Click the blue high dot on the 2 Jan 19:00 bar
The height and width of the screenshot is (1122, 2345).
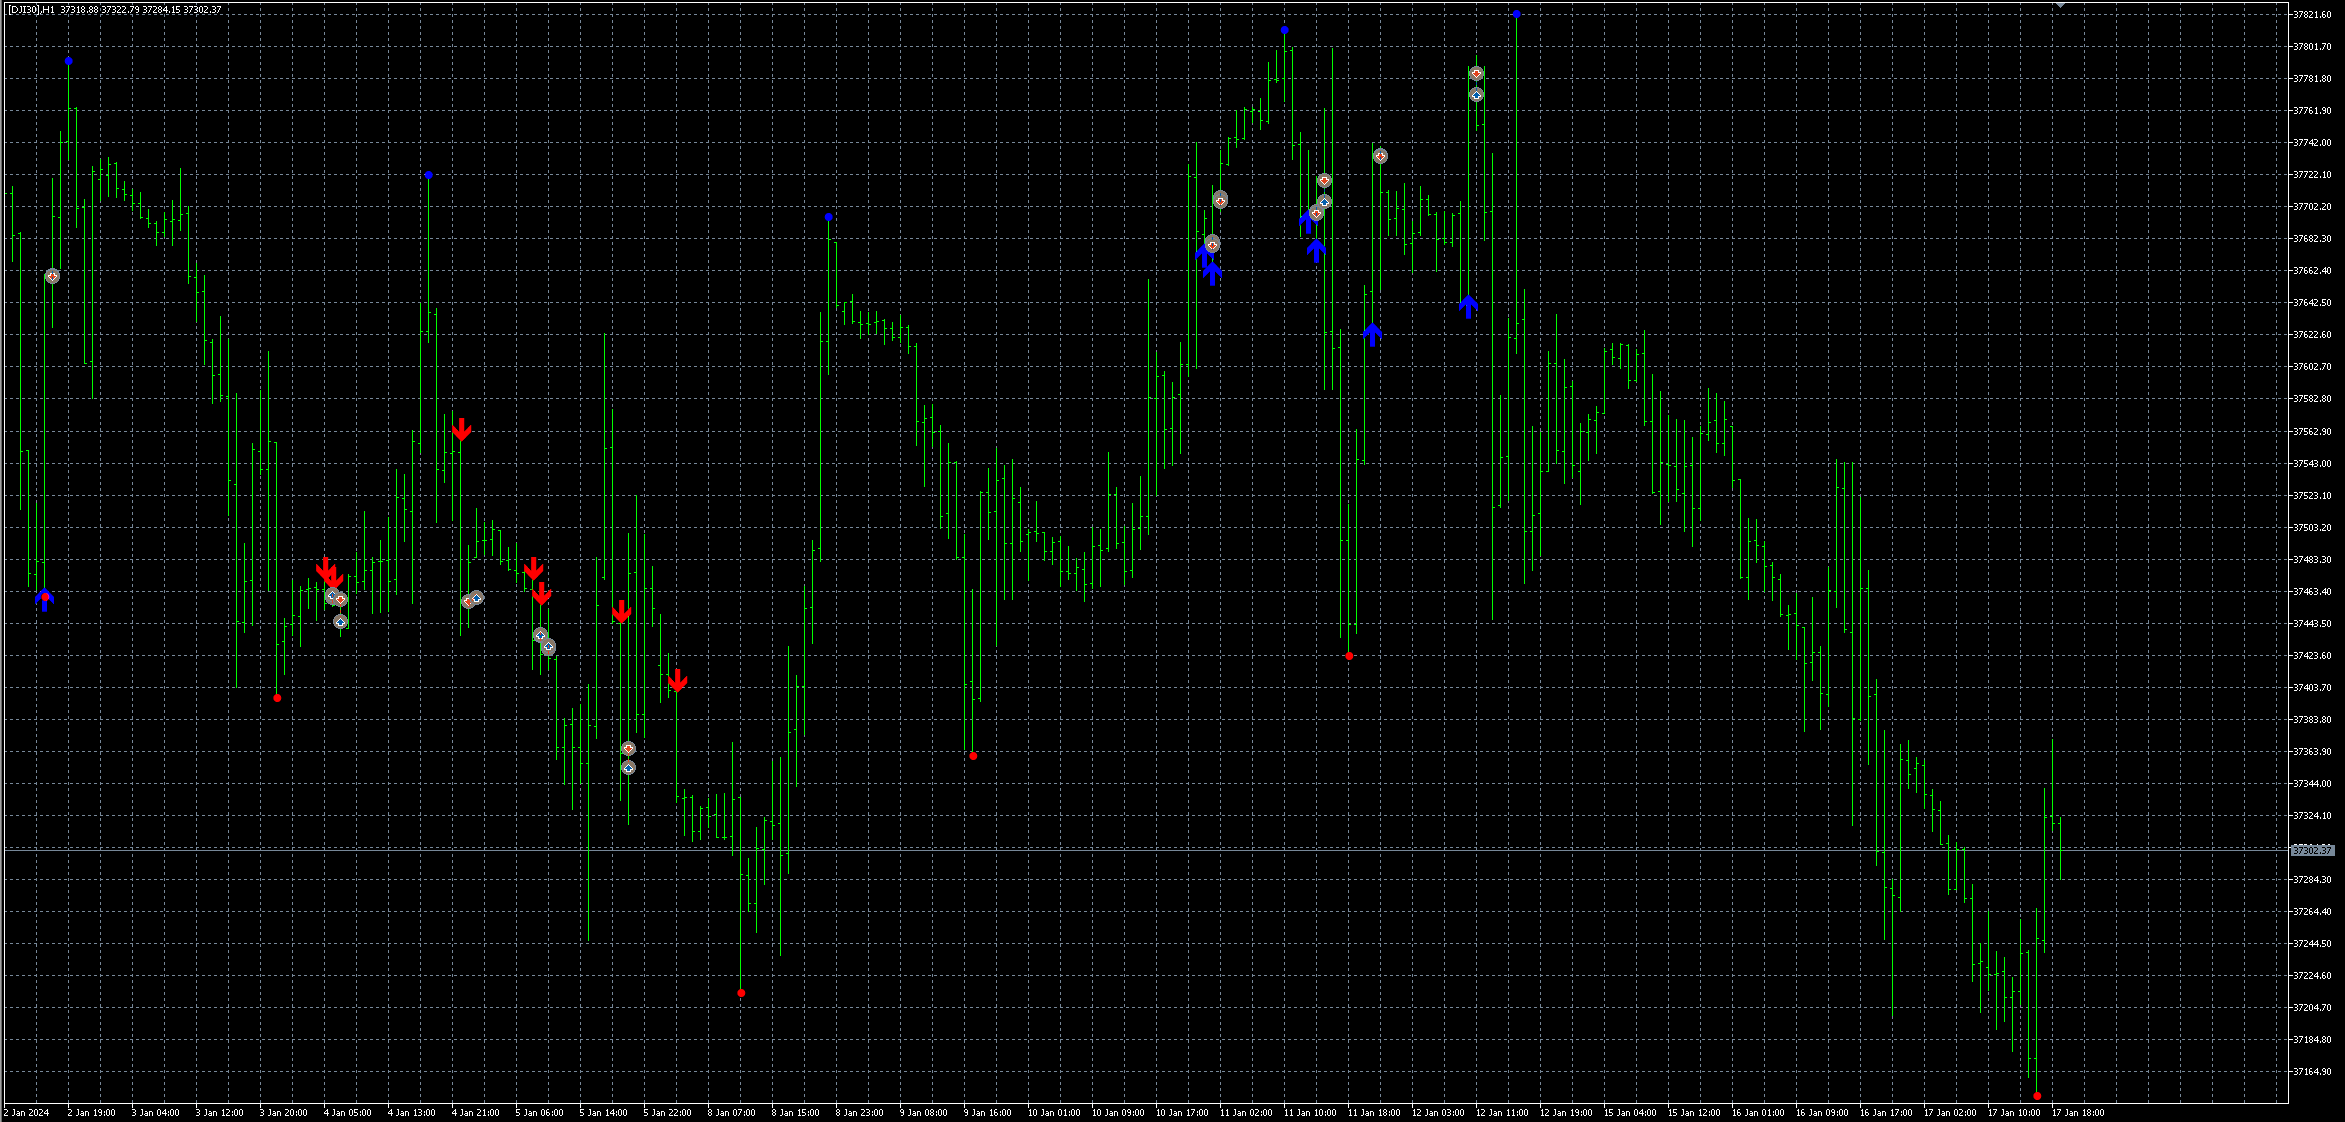pyautogui.click(x=69, y=61)
